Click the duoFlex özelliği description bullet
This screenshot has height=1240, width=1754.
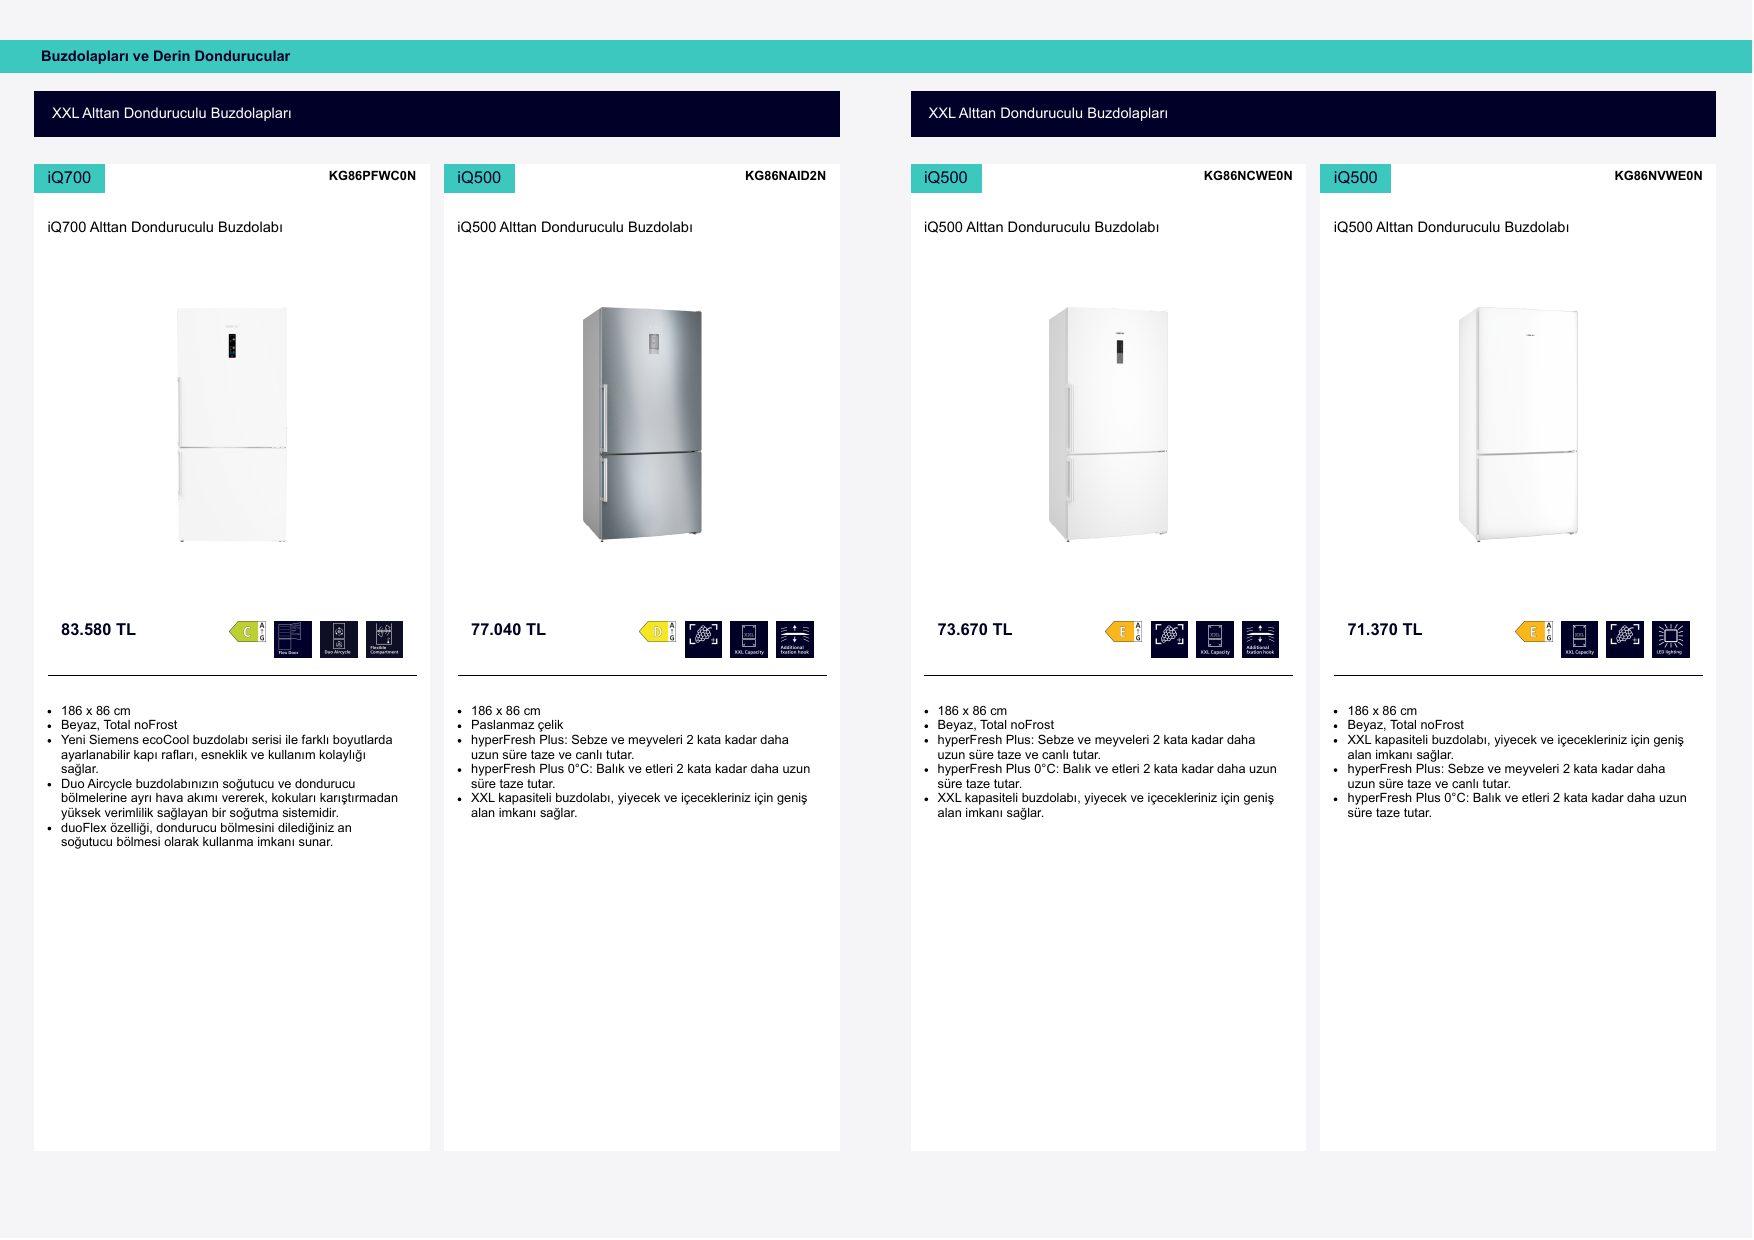click(x=206, y=835)
